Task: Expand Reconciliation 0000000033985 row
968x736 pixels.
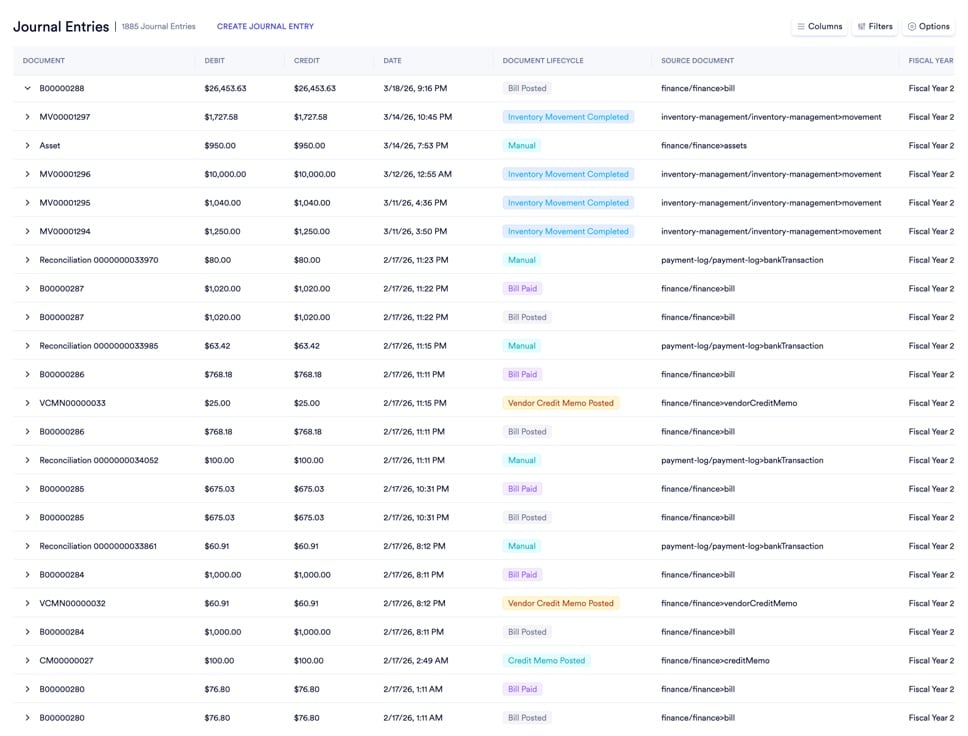Action: [27, 346]
